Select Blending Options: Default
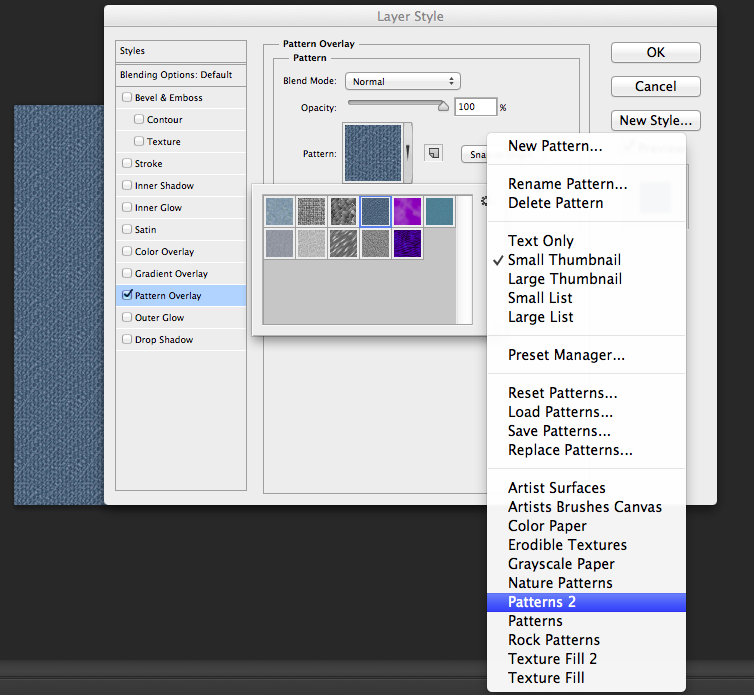Image resolution: width=754 pixels, height=695 pixels. tap(181, 75)
